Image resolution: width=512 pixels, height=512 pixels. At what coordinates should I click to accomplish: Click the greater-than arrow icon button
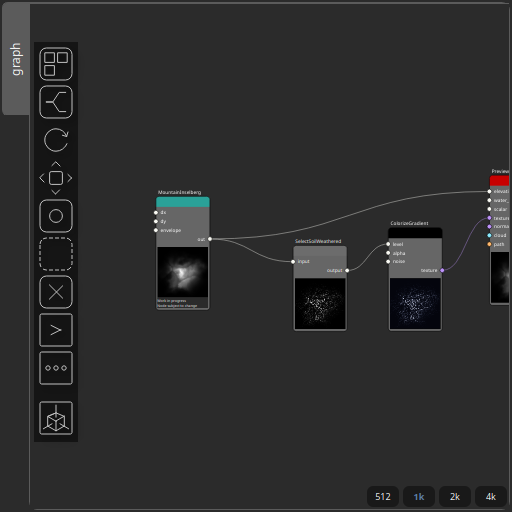click(x=56, y=330)
